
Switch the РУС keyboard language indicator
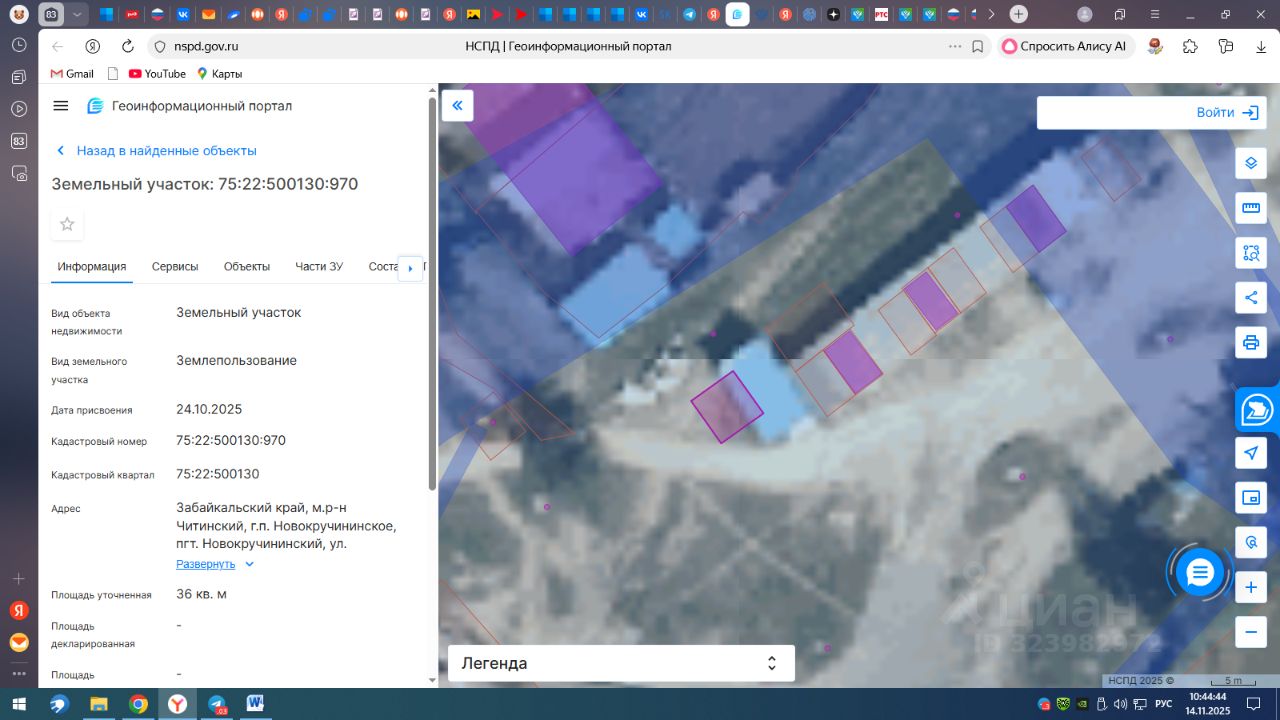1163,704
